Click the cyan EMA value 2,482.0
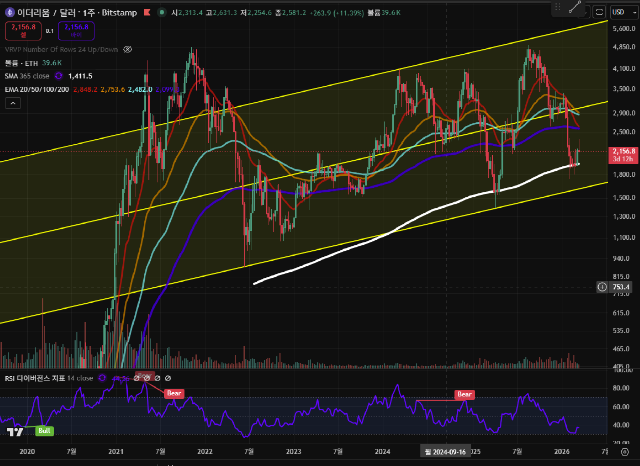This screenshot has height=466, width=640. 140,89
